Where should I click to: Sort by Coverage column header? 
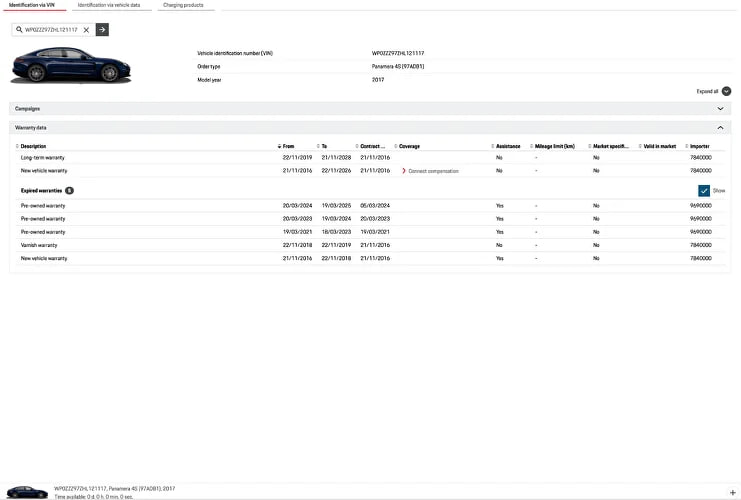point(407,146)
